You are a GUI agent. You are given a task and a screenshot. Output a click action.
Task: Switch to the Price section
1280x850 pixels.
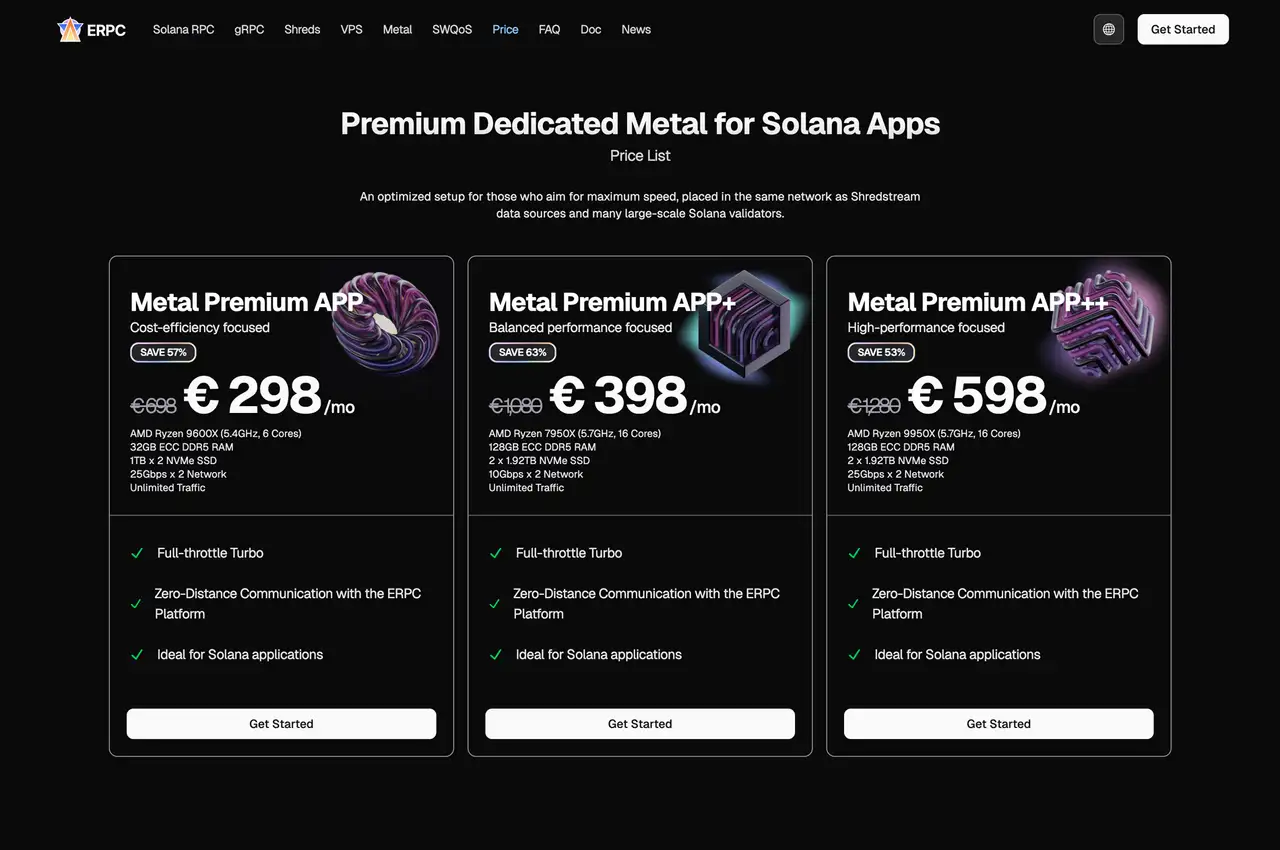[505, 29]
